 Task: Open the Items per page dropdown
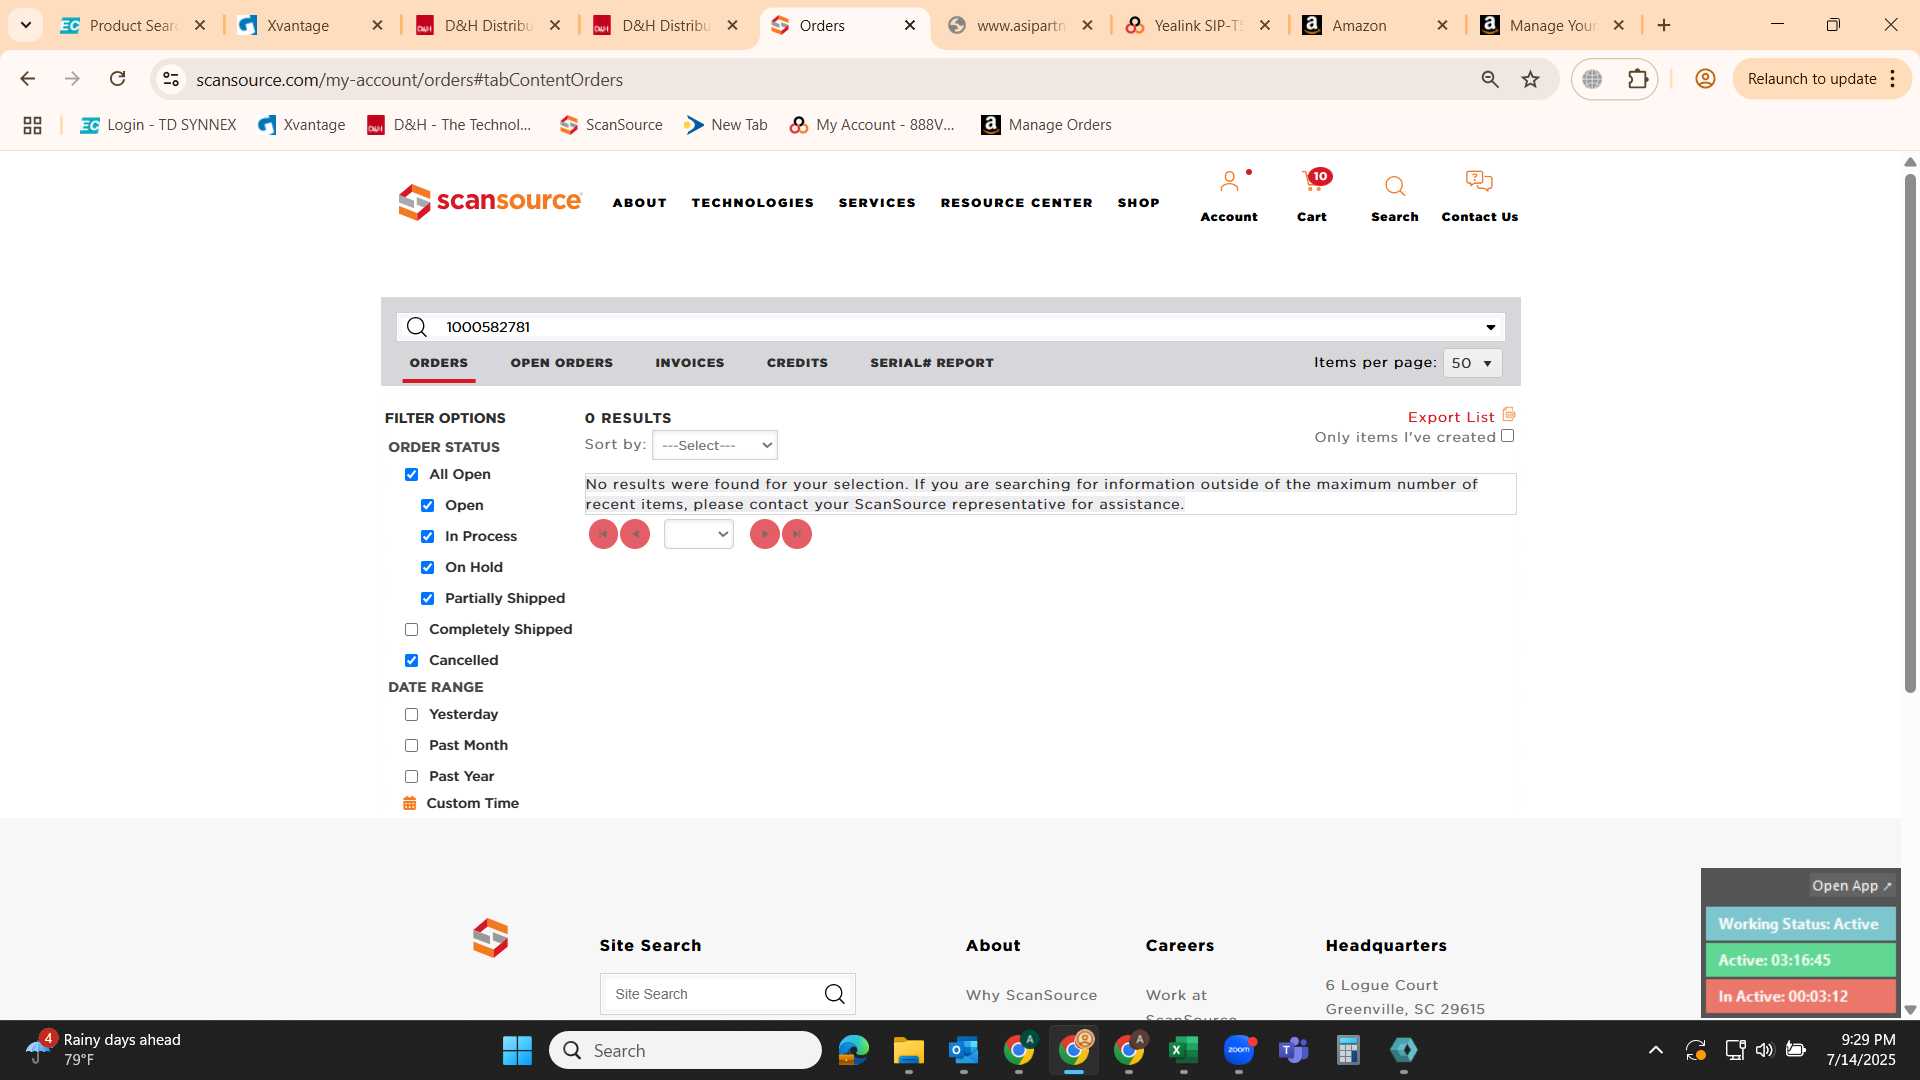(1472, 363)
